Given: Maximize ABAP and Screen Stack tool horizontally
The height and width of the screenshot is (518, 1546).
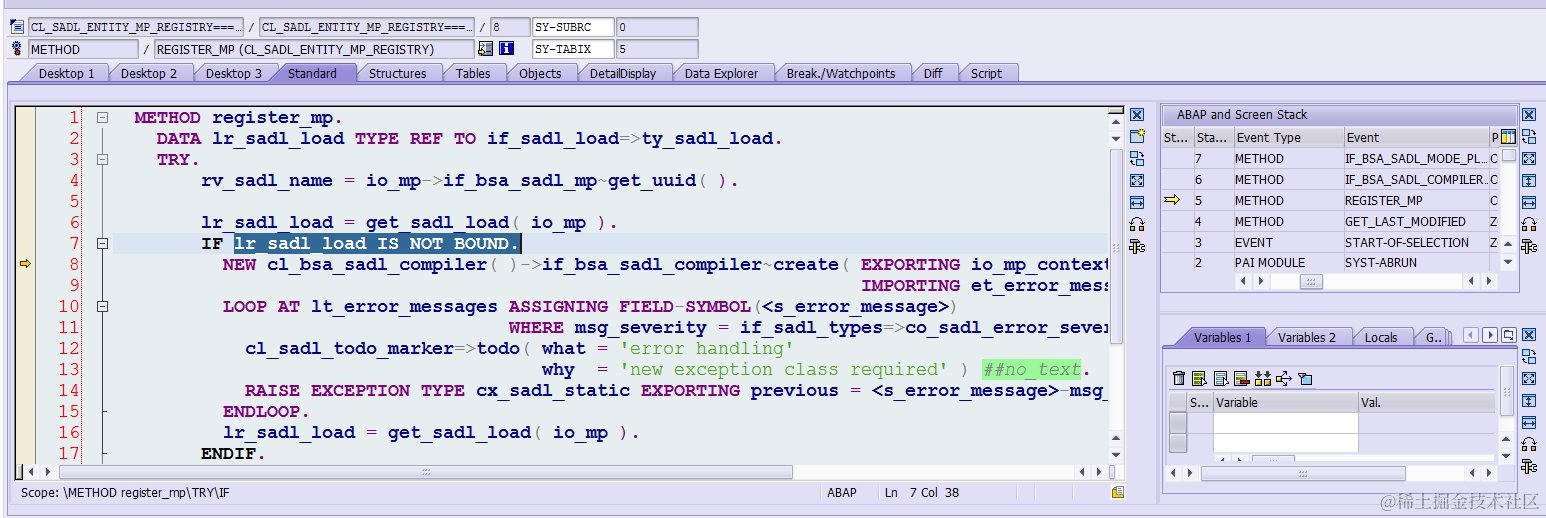Looking at the screenshot, I should click(1529, 203).
